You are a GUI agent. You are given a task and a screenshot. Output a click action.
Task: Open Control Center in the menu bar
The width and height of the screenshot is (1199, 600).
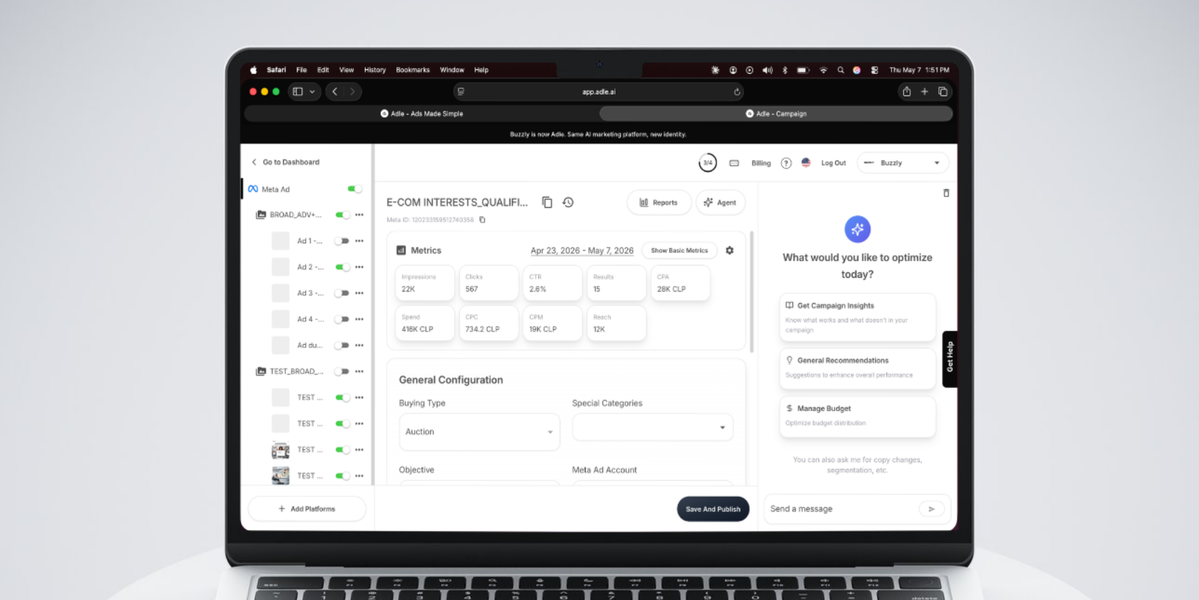point(875,70)
